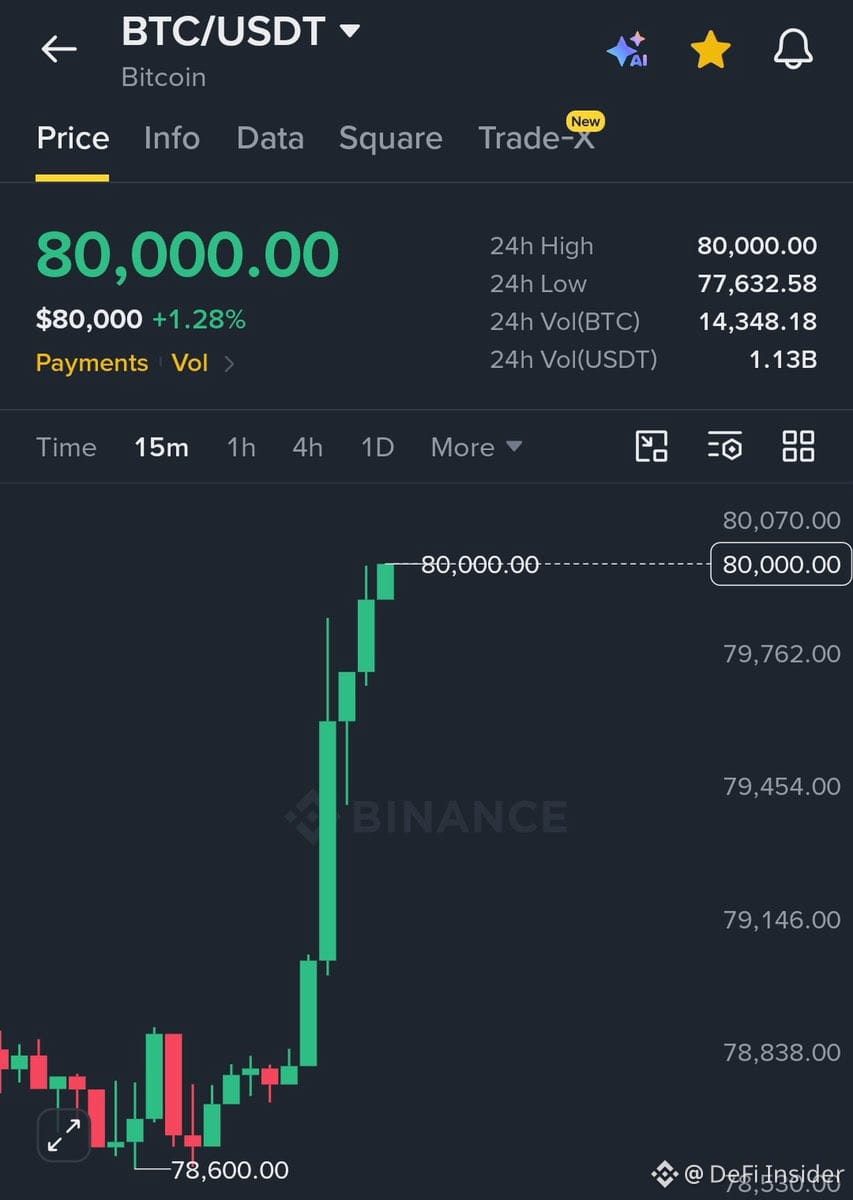853x1200 pixels.
Task: Open price alert bell icon
Action: click(793, 49)
